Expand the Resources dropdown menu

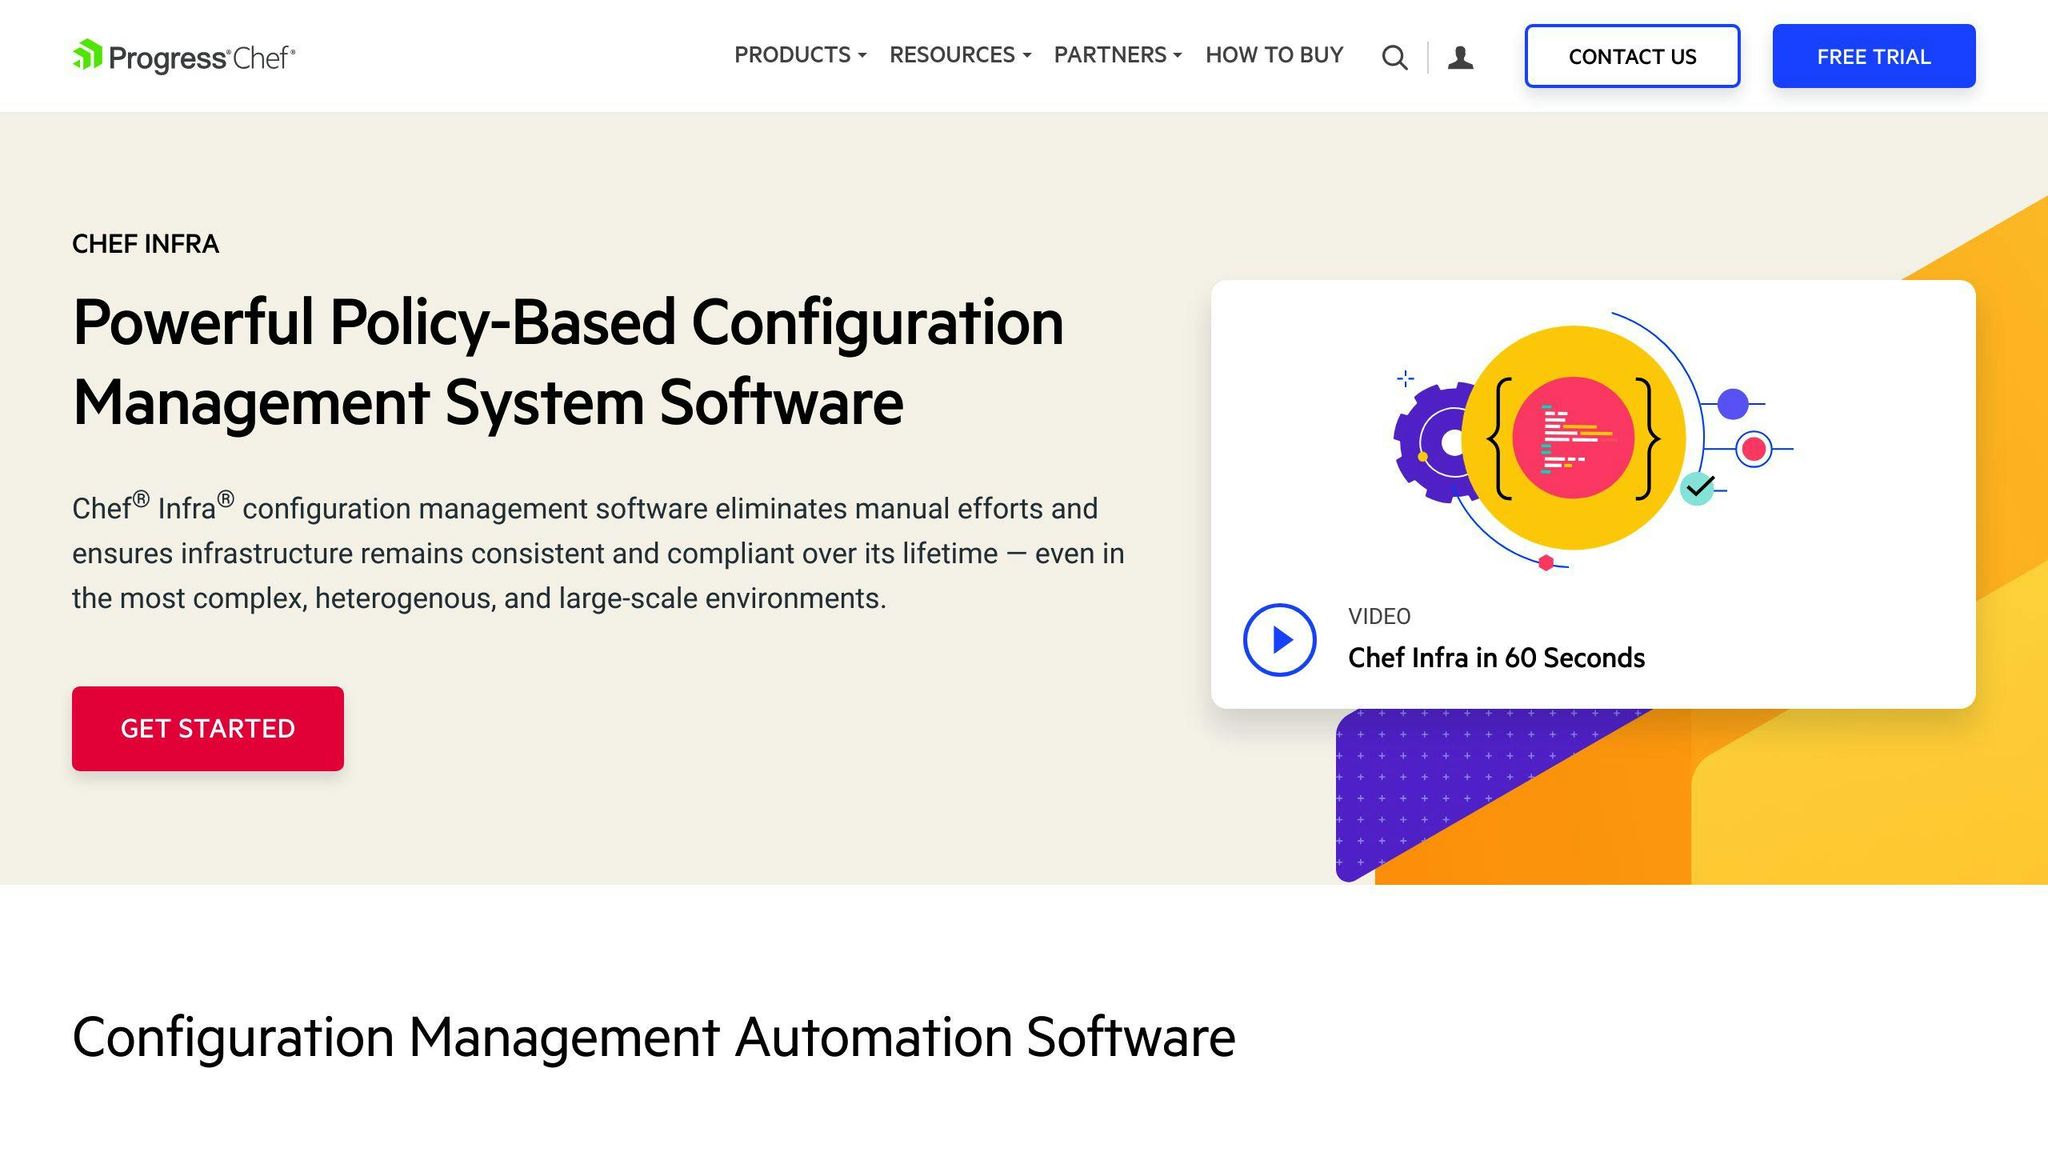[959, 55]
